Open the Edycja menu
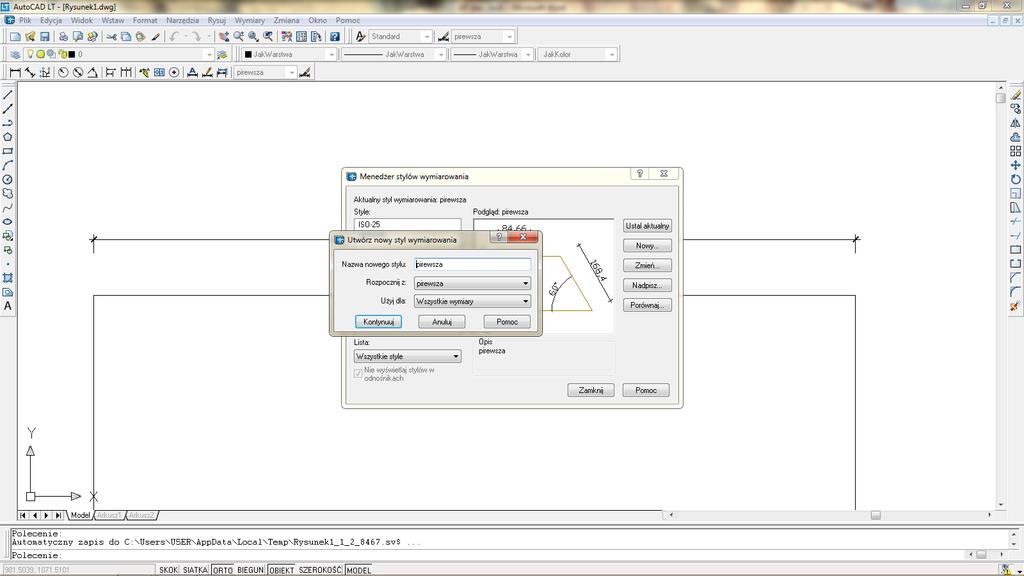Viewport: 1024px width, 576px height. coord(51,20)
